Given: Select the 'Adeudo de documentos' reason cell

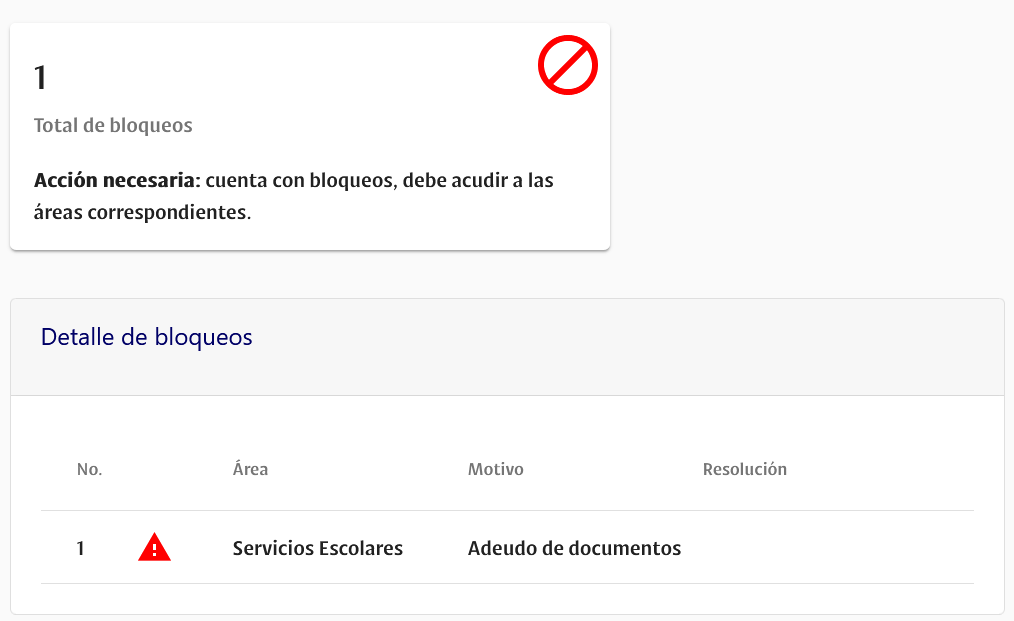Looking at the screenshot, I should click(x=574, y=548).
